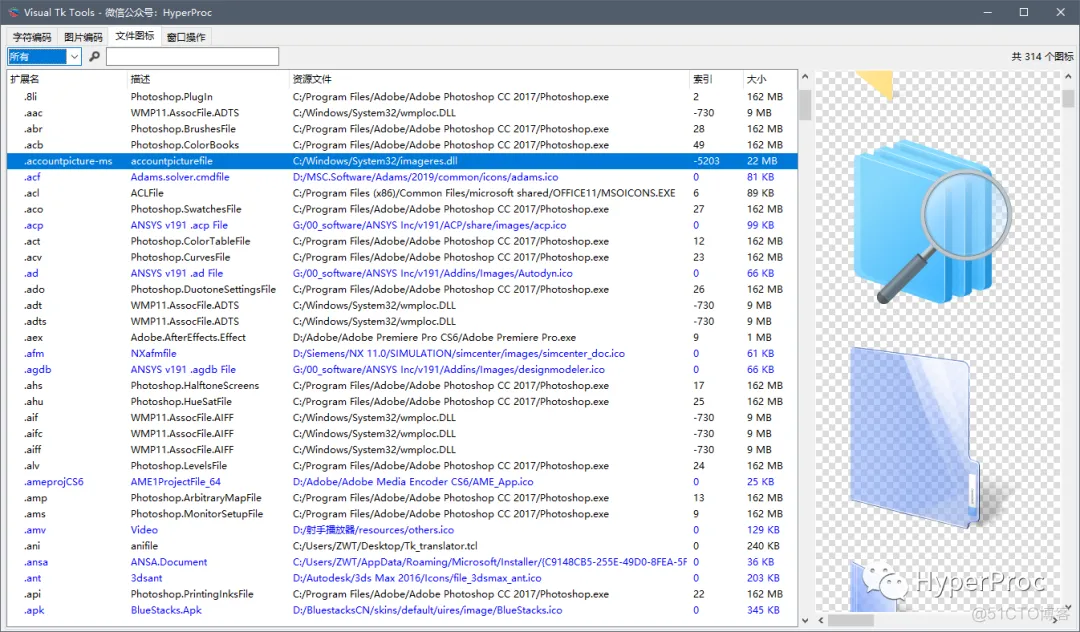
Task: Click the Visual Tk Tools app icon
Action: pos(13,12)
